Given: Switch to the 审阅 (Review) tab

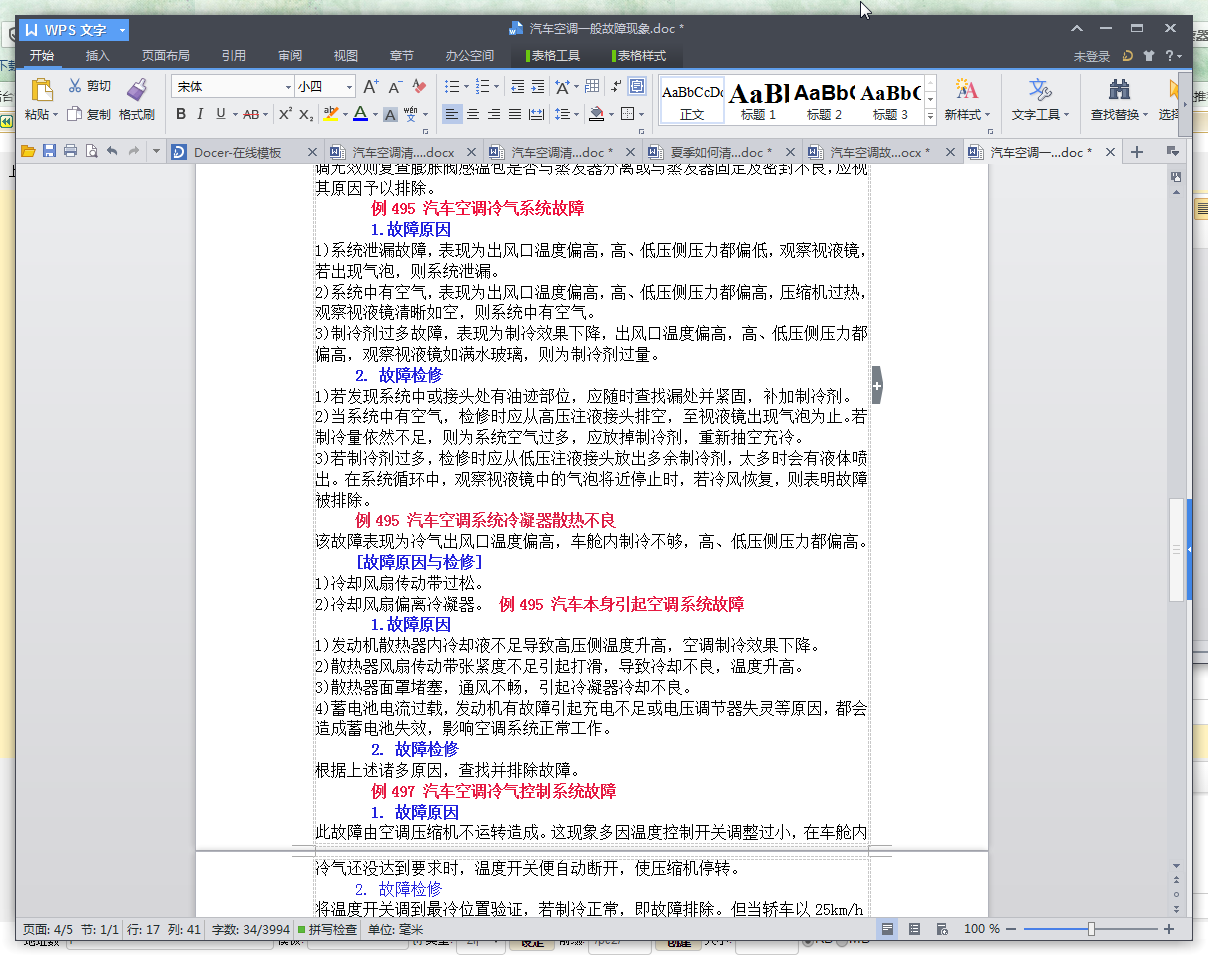Looking at the screenshot, I should click(290, 56).
